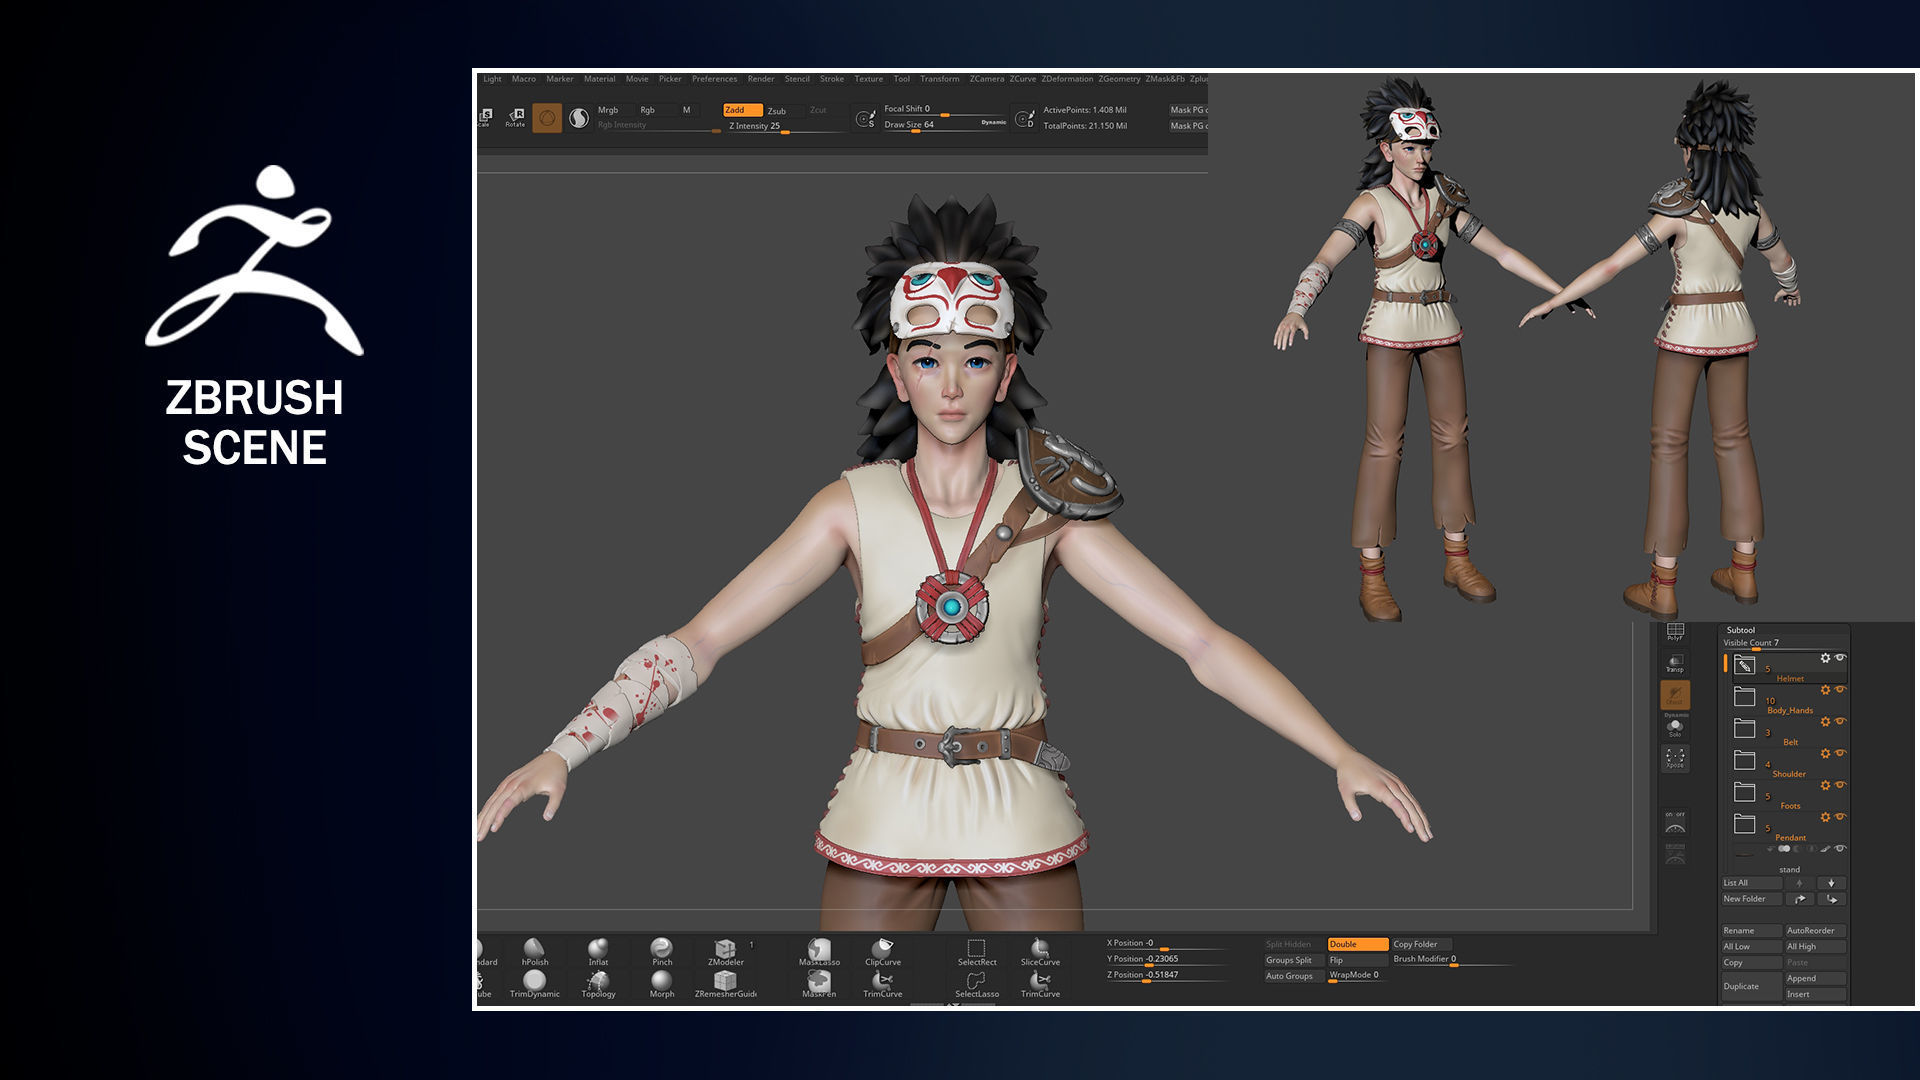Image resolution: width=1920 pixels, height=1080 pixels.
Task: Click the draw size D brush icon
Action: pyautogui.click(x=1024, y=119)
